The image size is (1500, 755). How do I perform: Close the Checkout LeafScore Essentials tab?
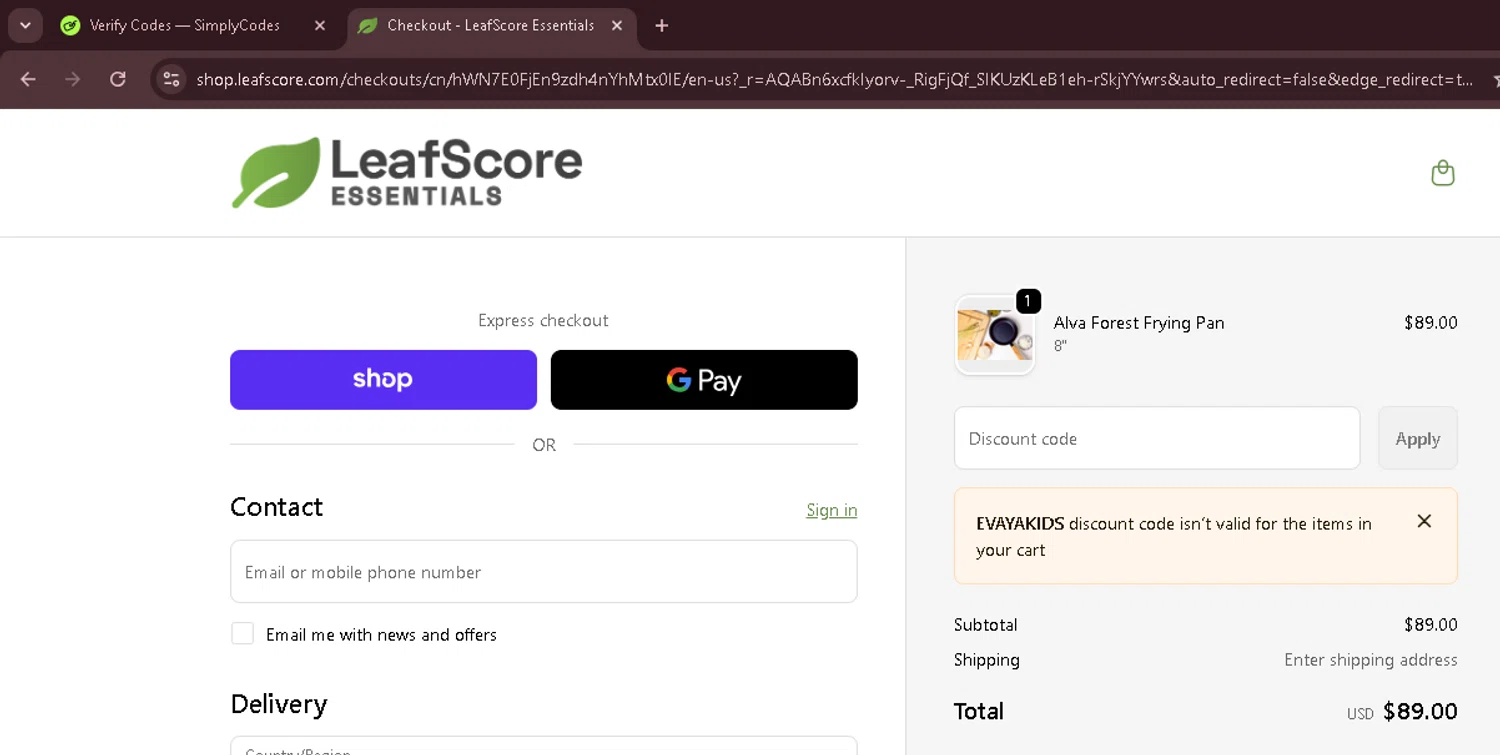(x=617, y=26)
